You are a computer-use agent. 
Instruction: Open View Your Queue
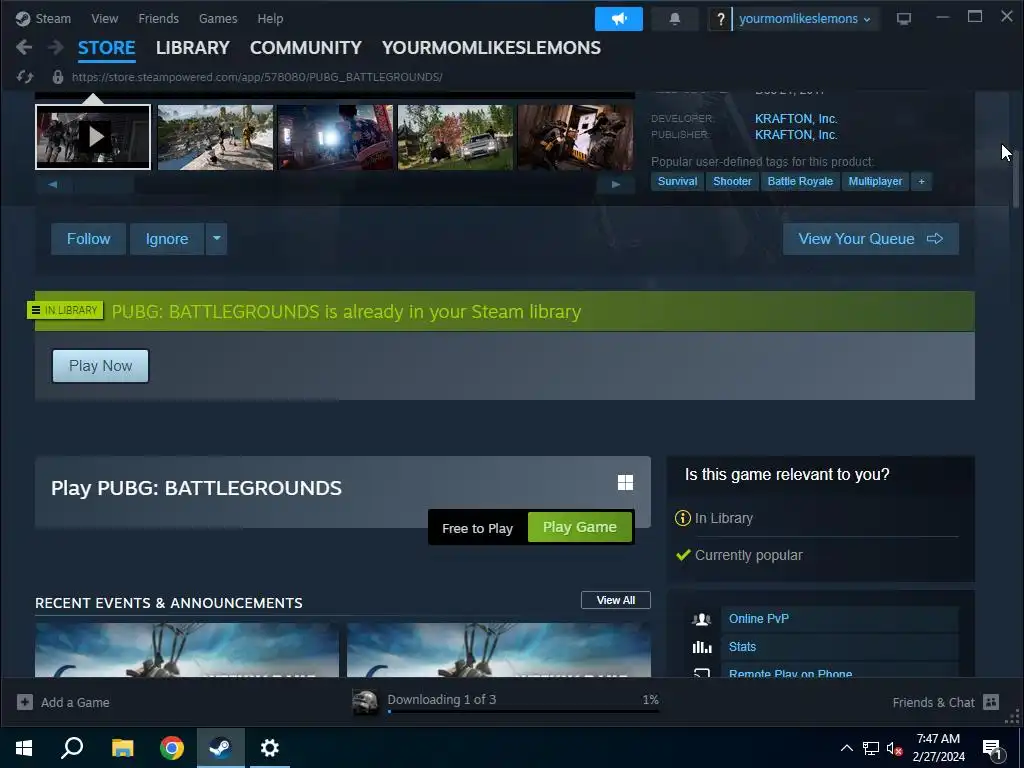click(871, 239)
